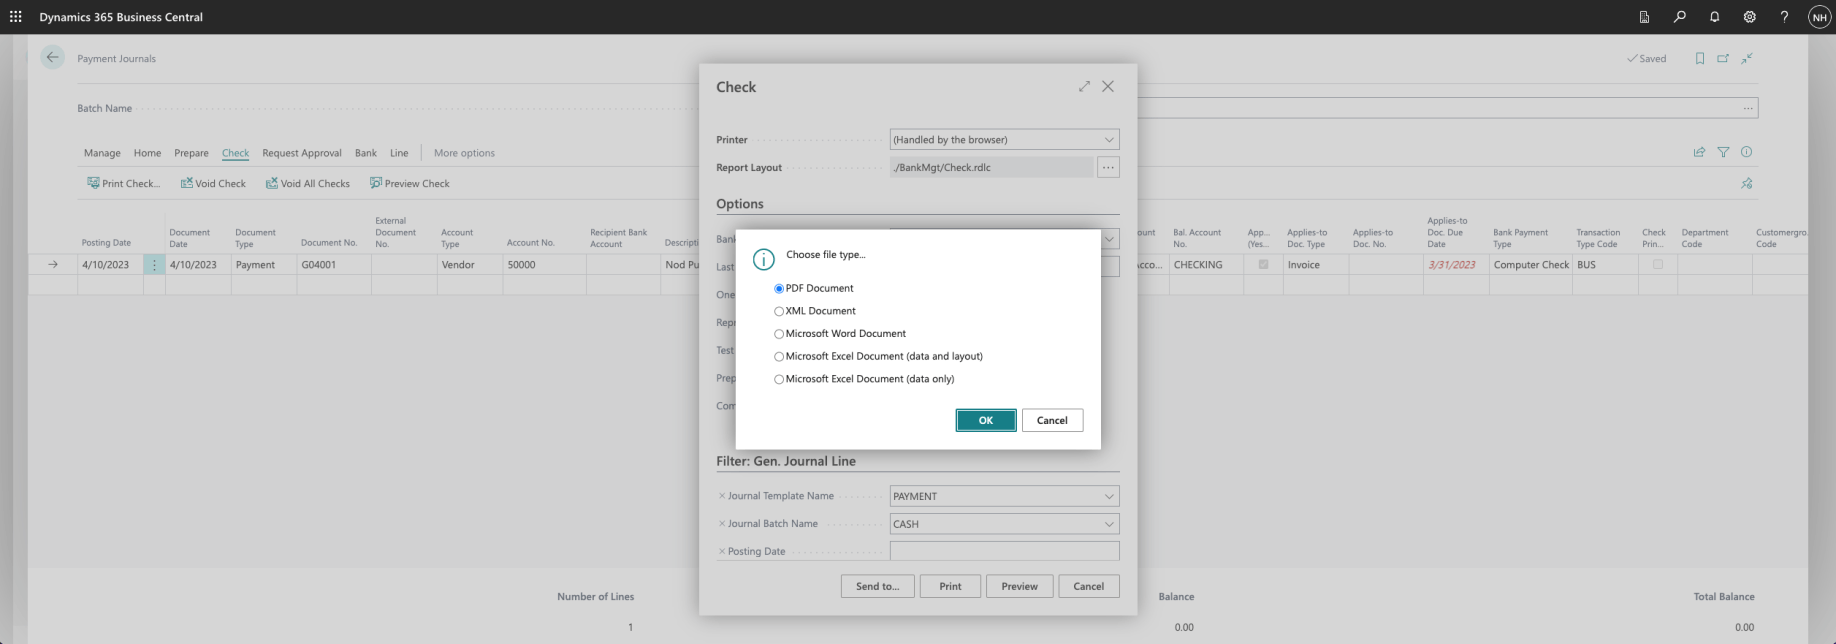The height and width of the screenshot is (644, 1836).
Task: Select XML Document file type
Action: (x=779, y=311)
